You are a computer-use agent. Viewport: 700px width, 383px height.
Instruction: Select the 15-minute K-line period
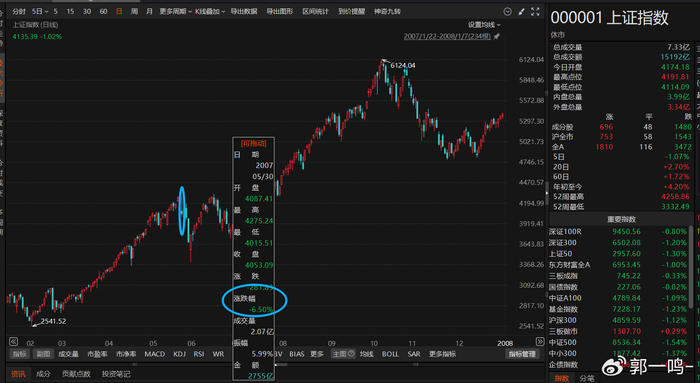coord(71,12)
